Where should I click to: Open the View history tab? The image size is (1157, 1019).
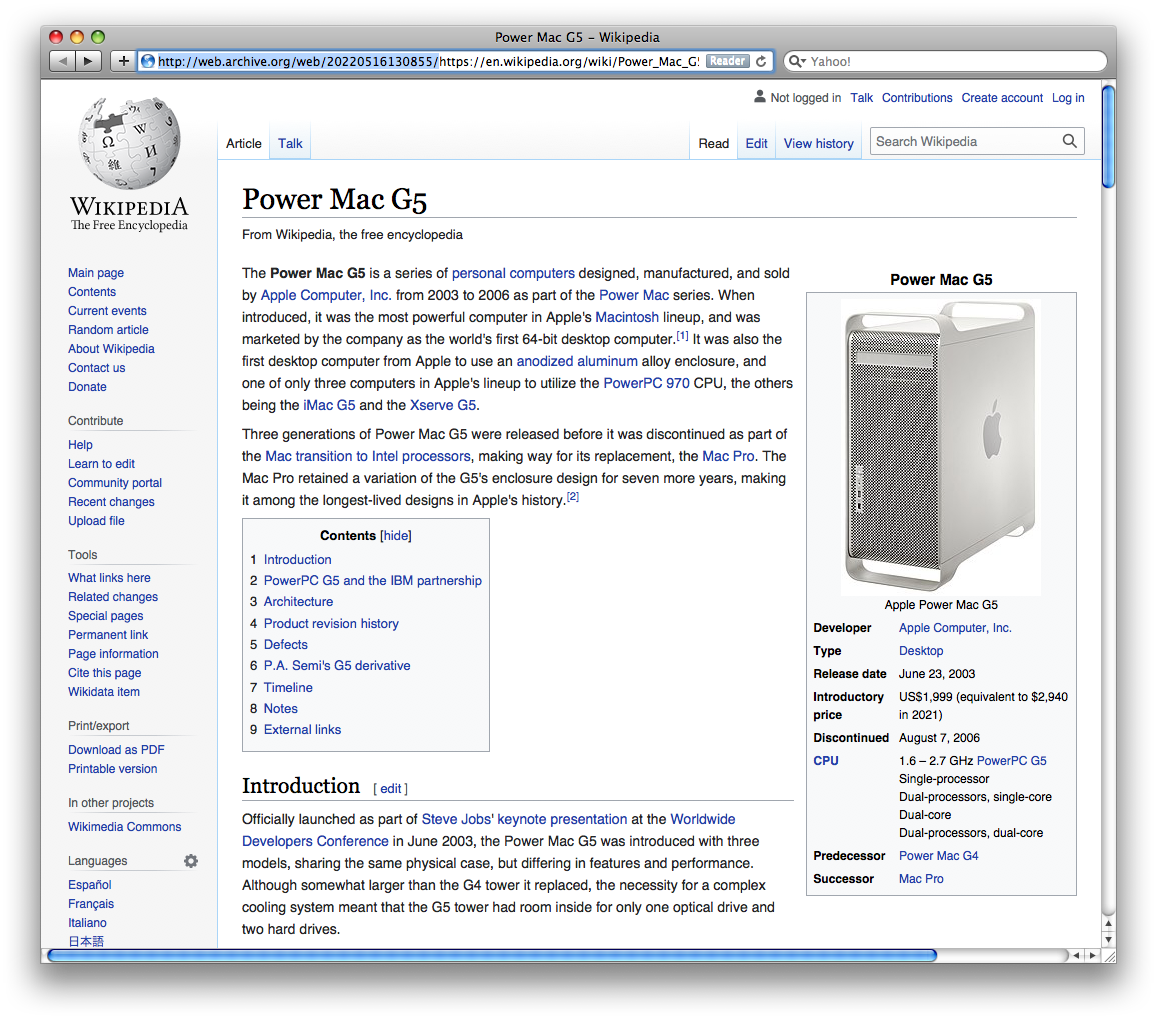[x=818, y=143]
